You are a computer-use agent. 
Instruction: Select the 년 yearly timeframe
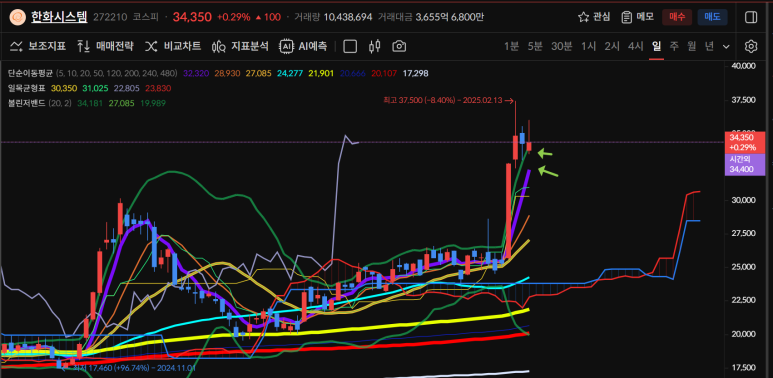click(x=709, y=46)
